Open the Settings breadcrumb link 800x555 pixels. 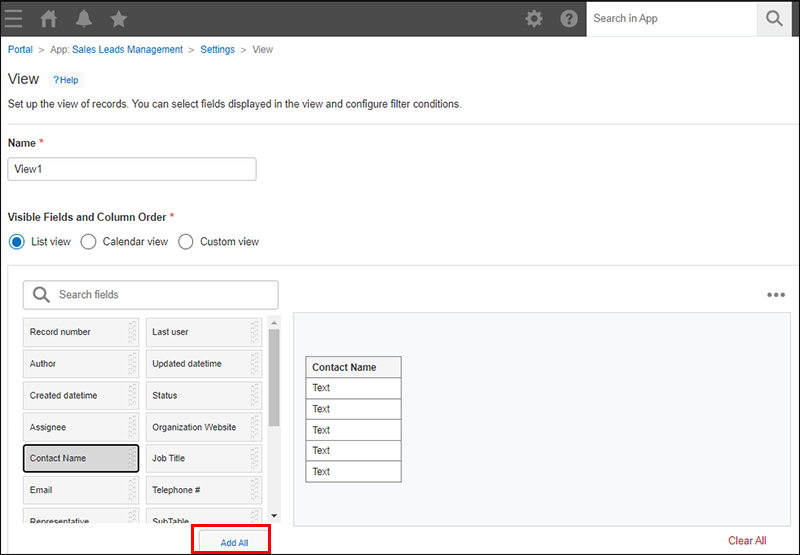click(217, 49)
